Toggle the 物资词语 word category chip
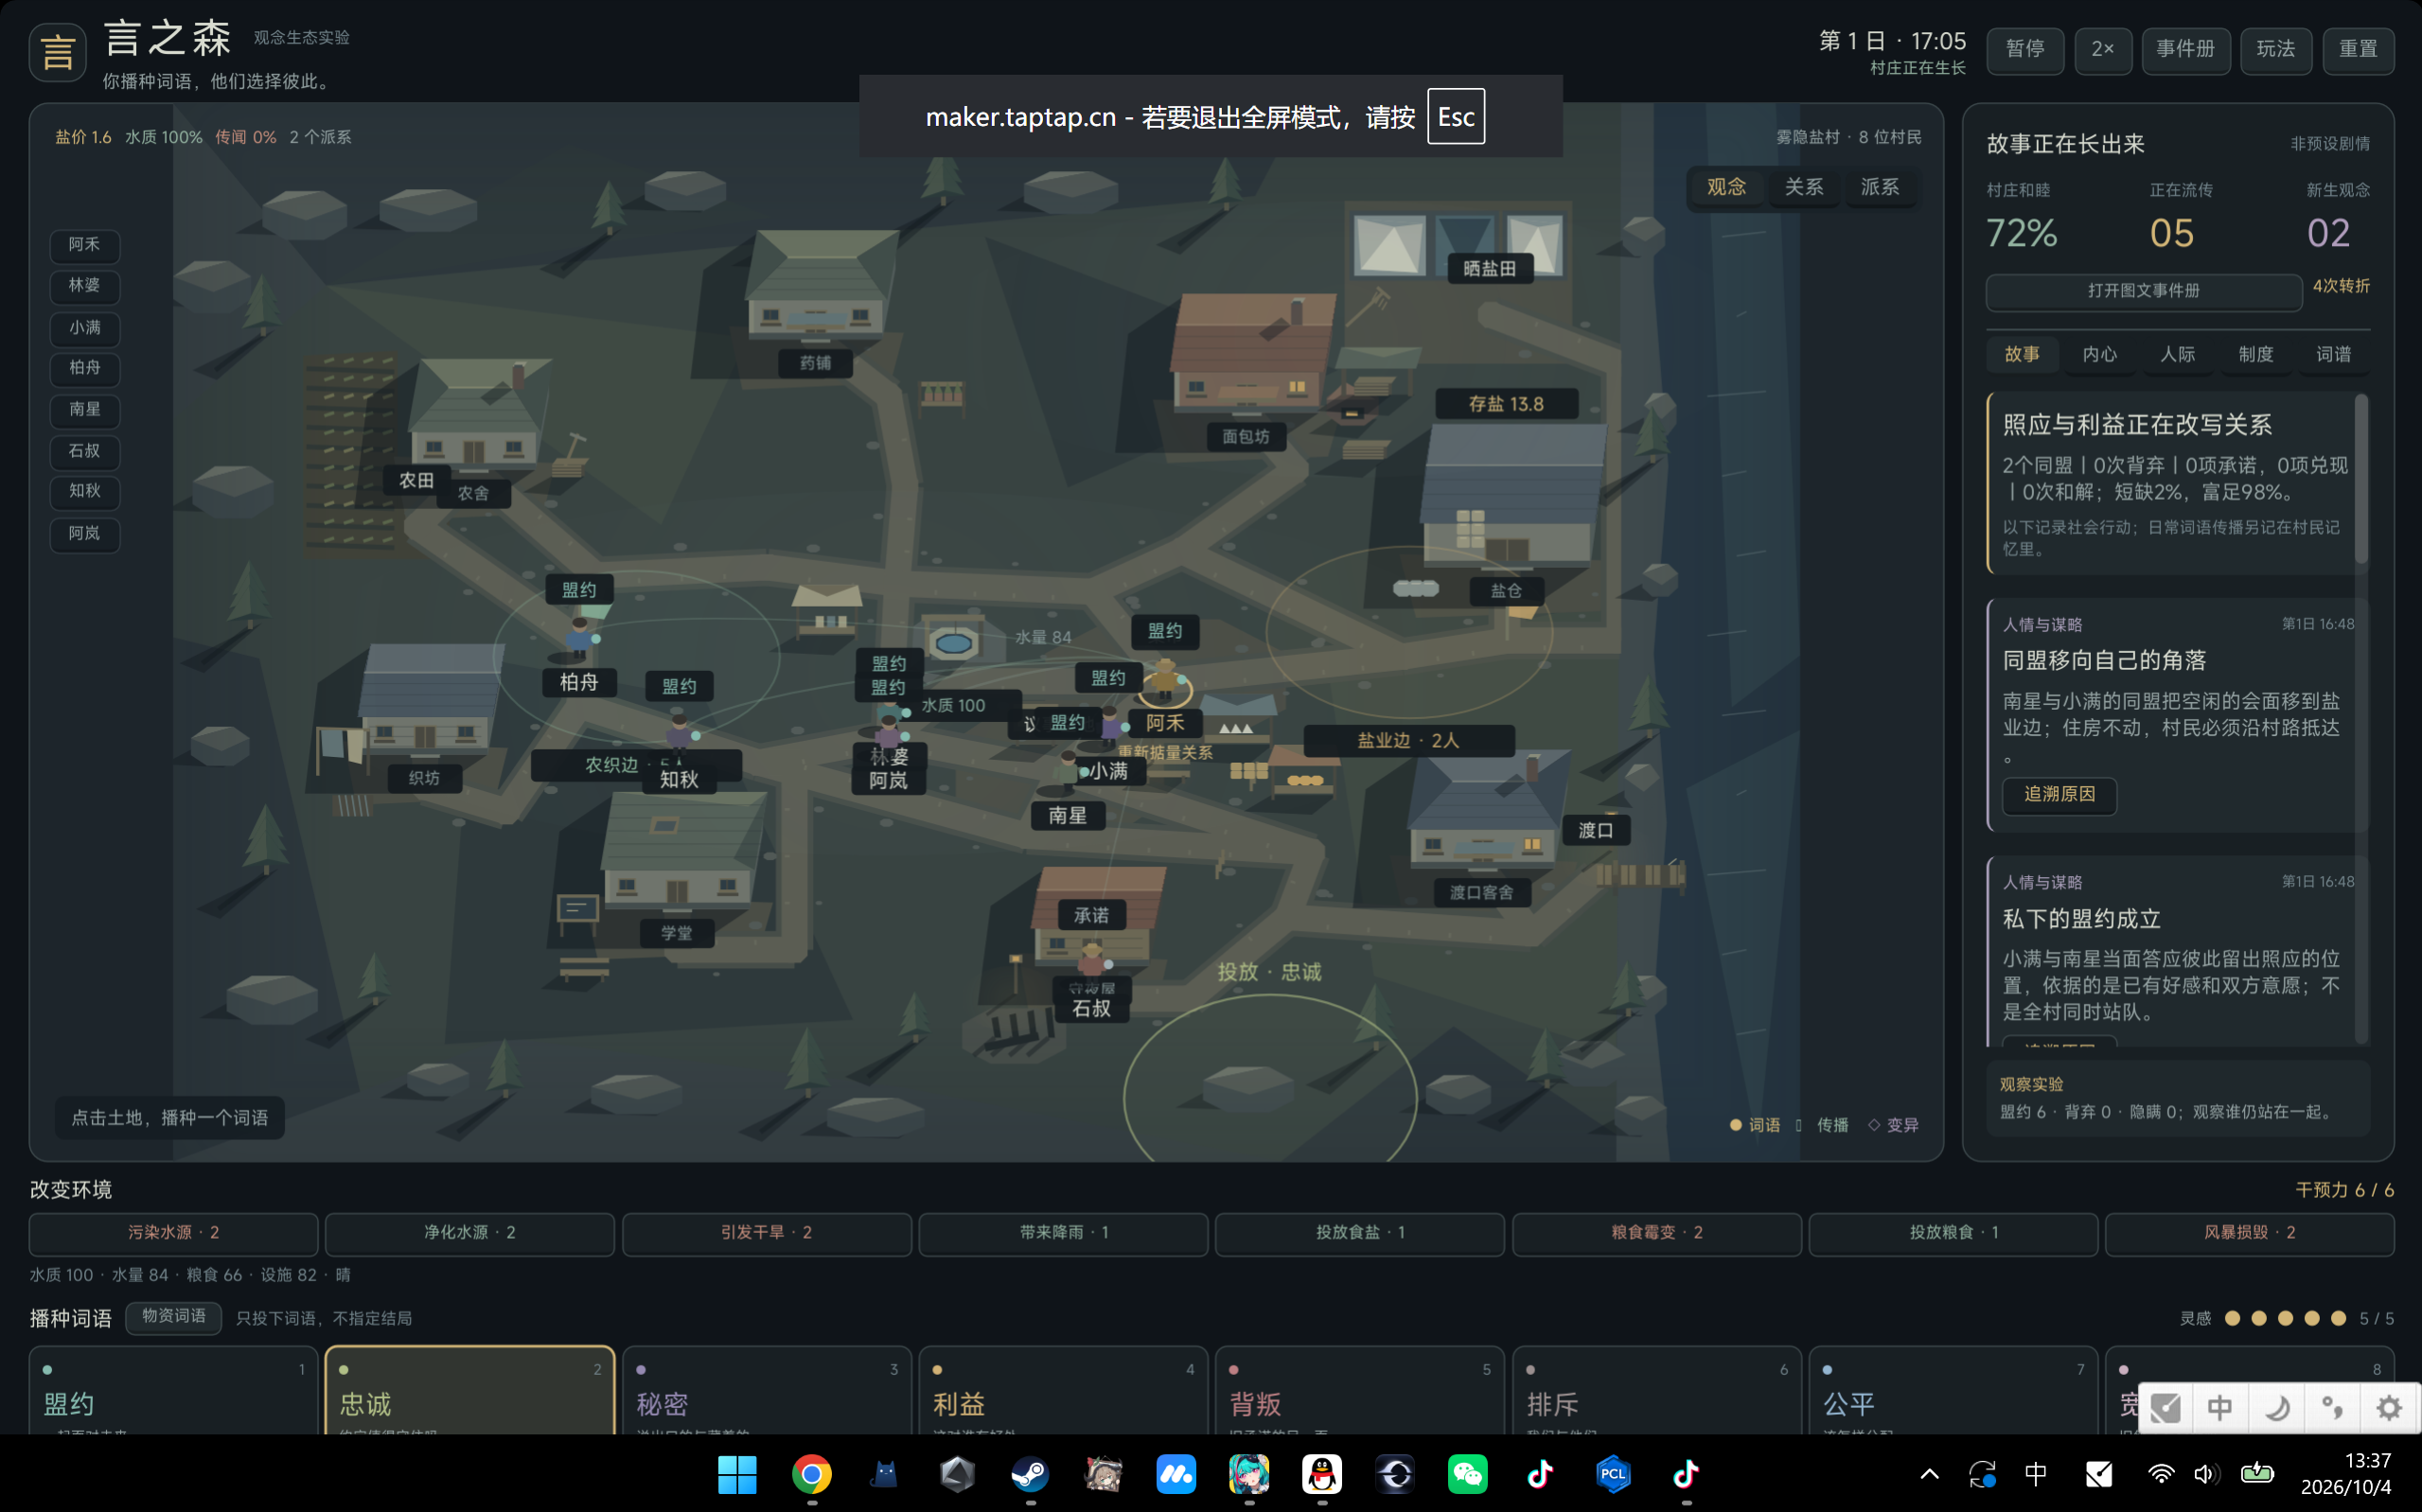The width and height of the screenshot is (2422, 1512). click(x=174, y=1317)
